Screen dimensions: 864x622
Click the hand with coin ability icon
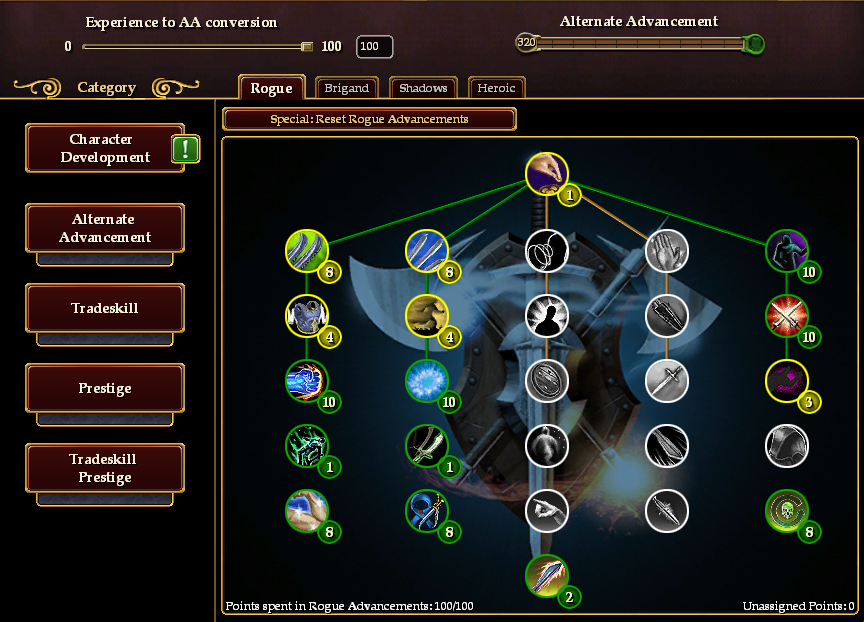click(547, 174)
